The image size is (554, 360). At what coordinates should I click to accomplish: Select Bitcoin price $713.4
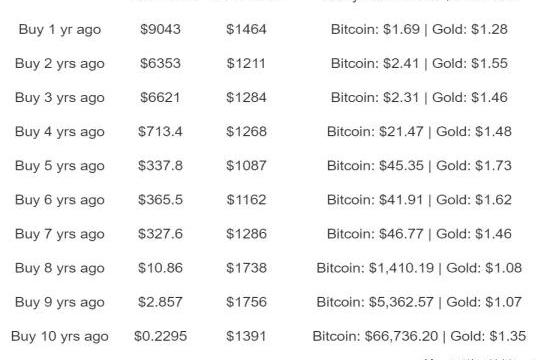coord(160,132)
